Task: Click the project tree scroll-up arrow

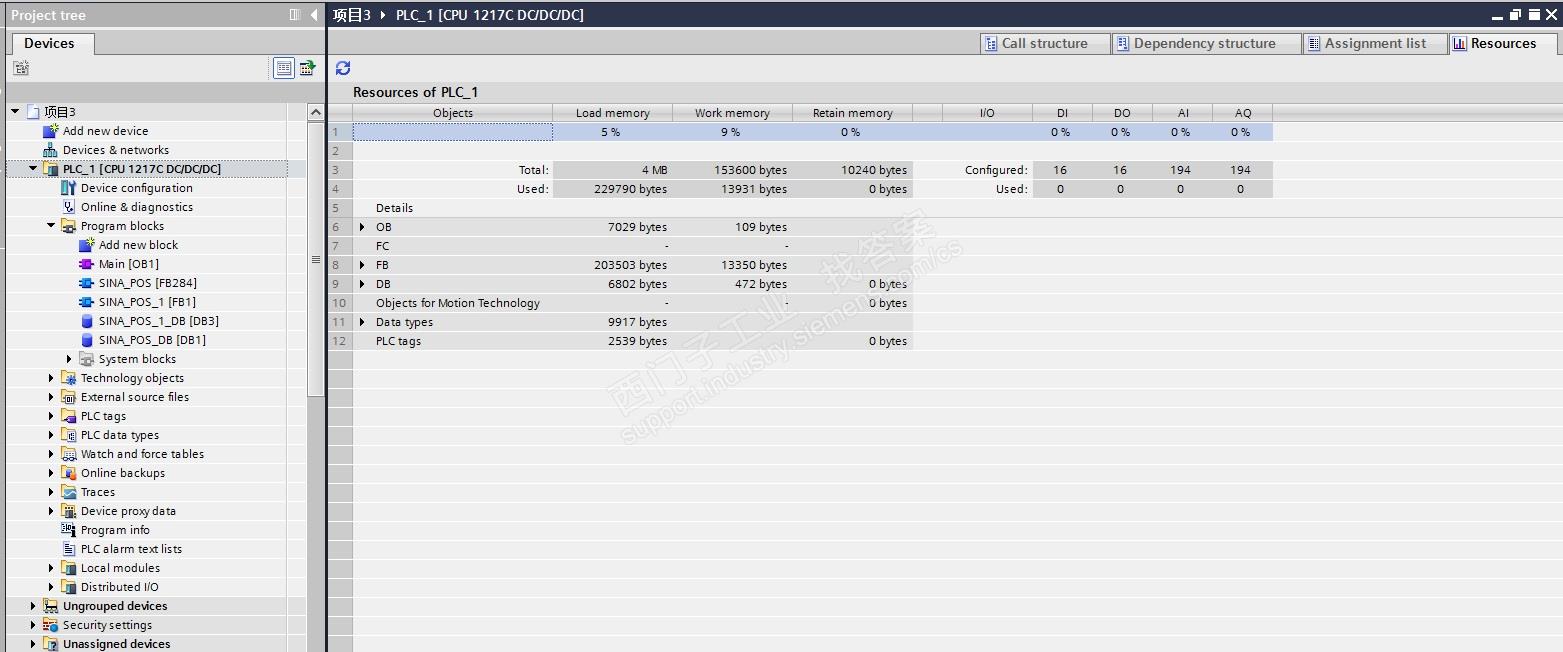Action: point(316,112)
